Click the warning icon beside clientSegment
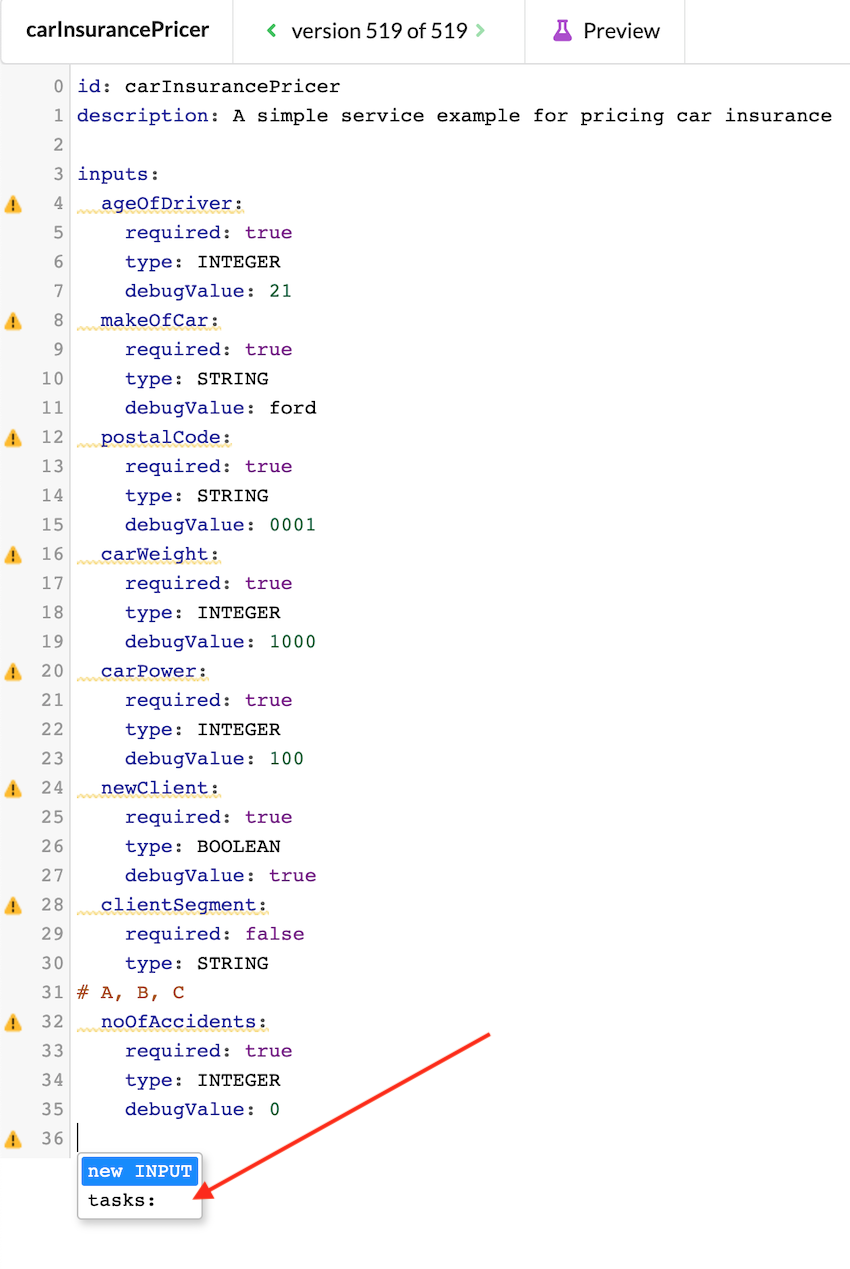 (13, 905)
